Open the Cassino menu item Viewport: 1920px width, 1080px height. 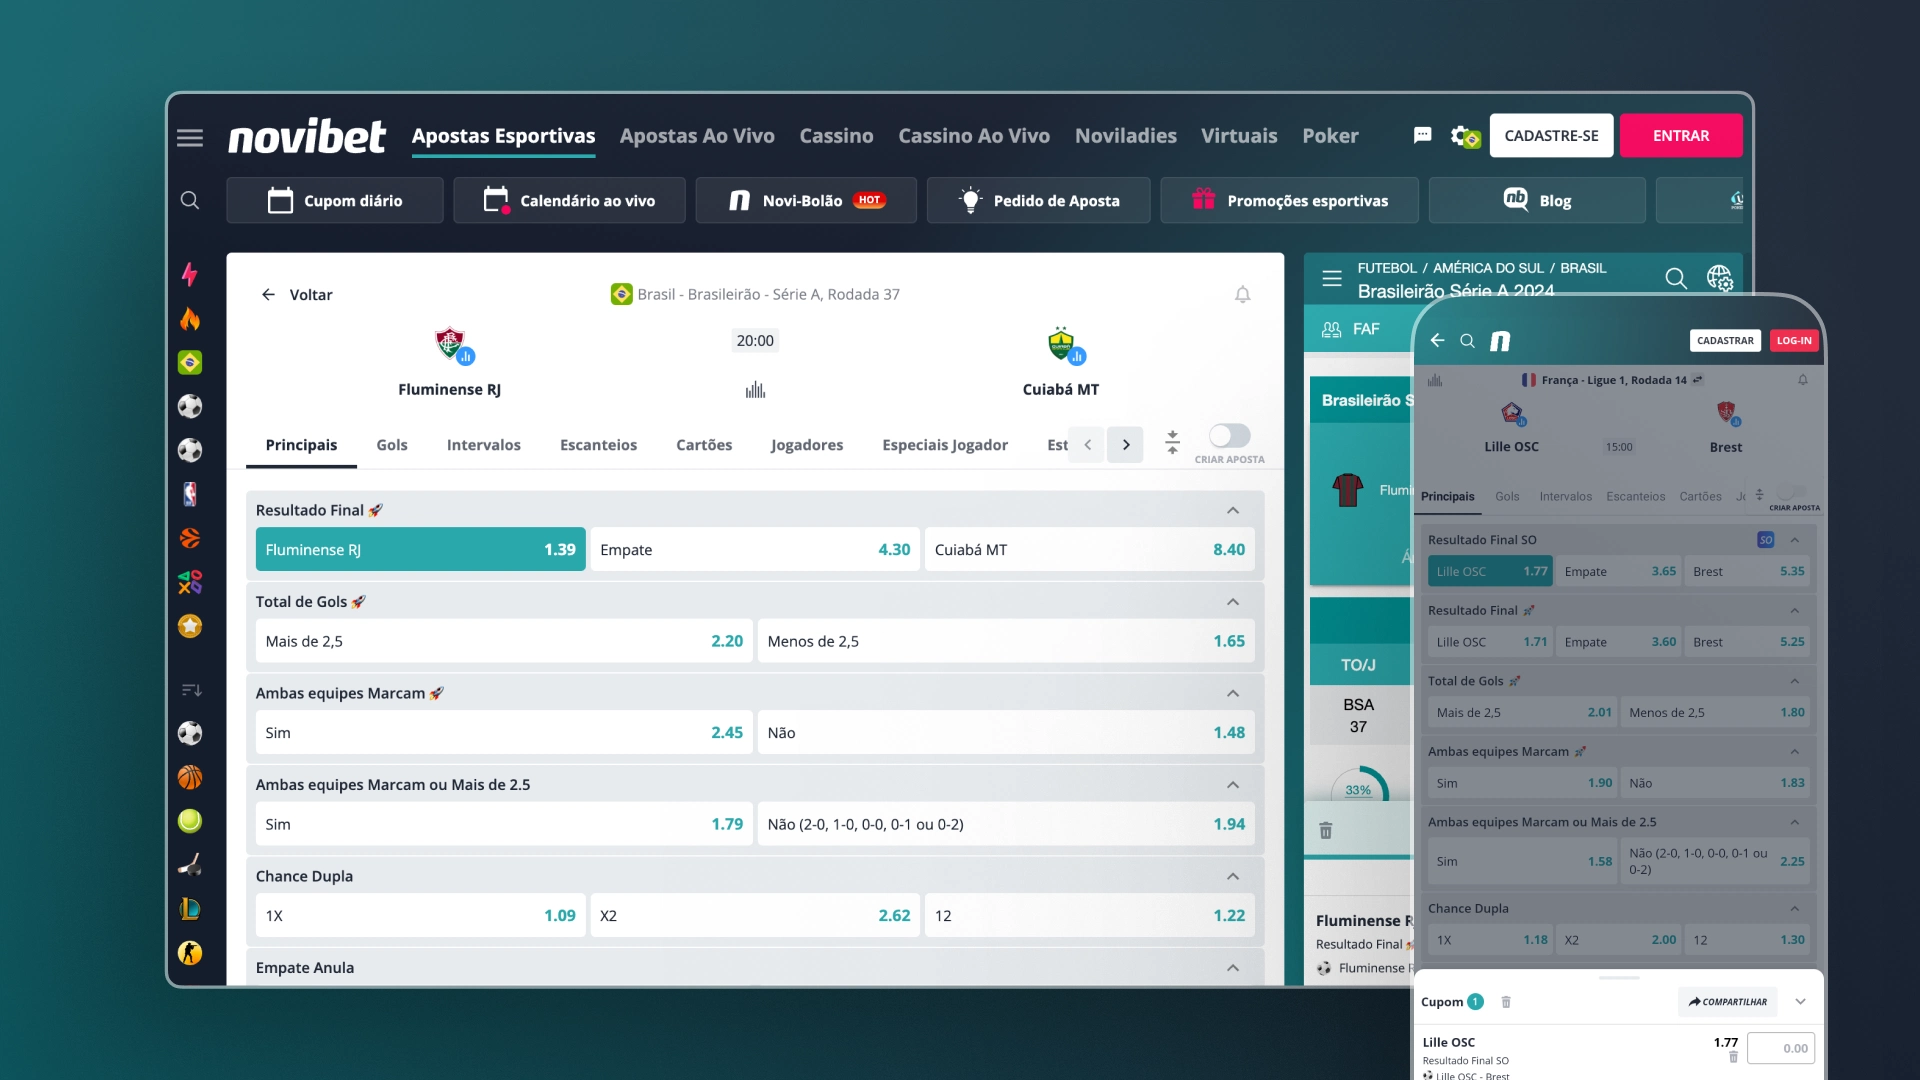click(836, 136)
